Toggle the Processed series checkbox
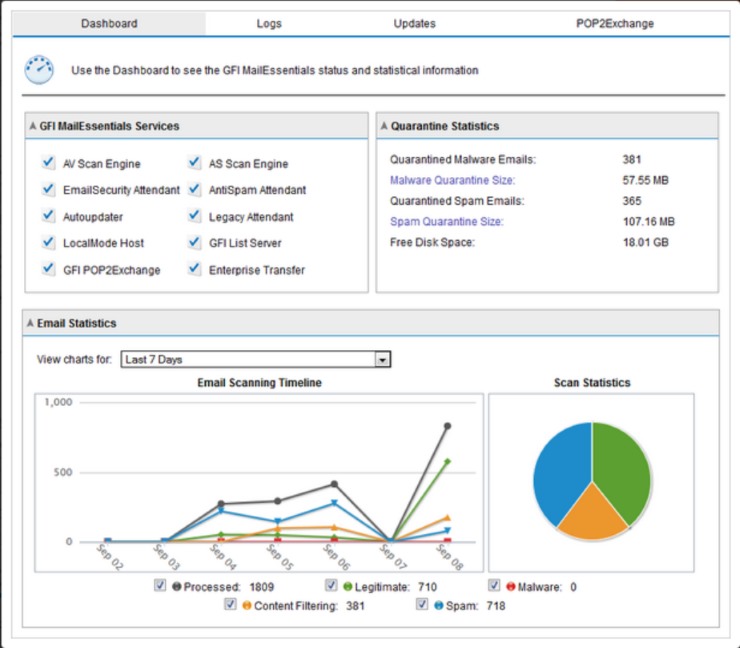 pyautogui.click(x=160, y=586)
